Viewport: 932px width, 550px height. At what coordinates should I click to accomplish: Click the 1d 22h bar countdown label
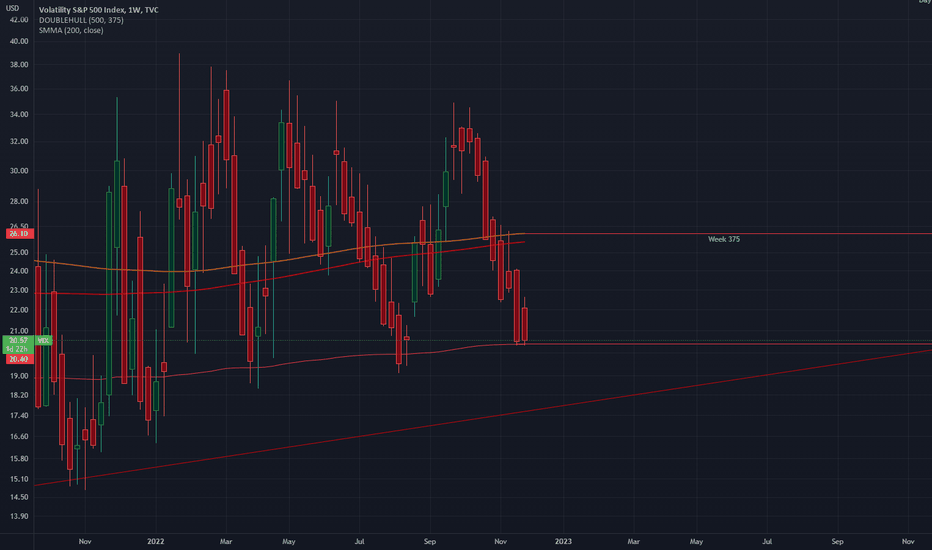coord(18,349)
